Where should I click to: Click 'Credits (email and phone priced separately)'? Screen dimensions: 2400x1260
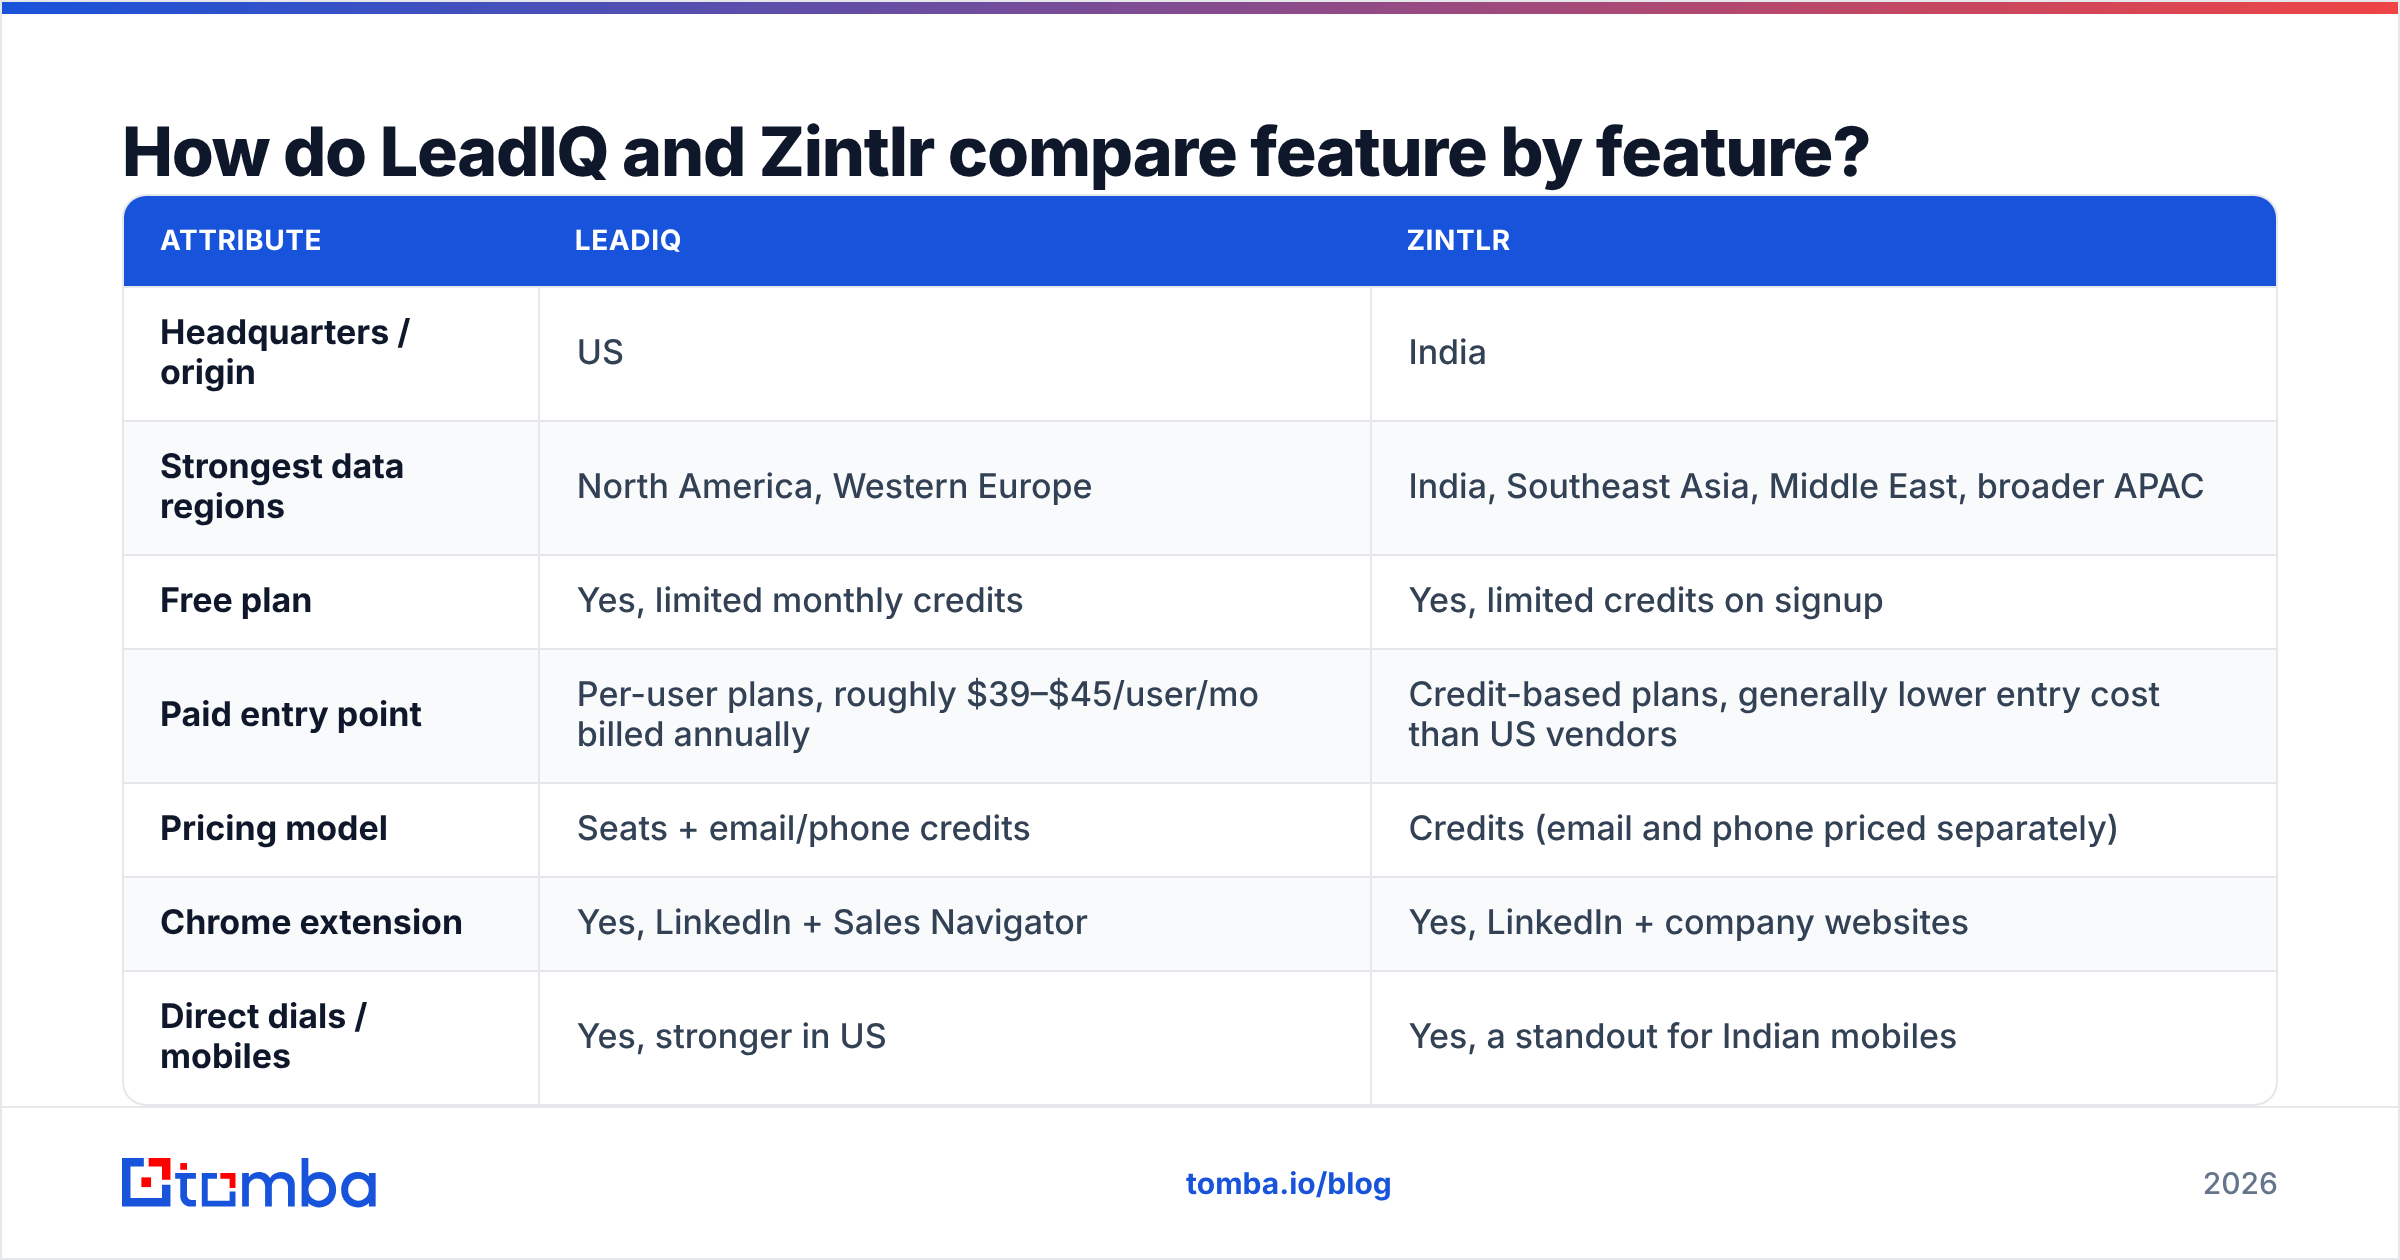(x=1763, y=829)
